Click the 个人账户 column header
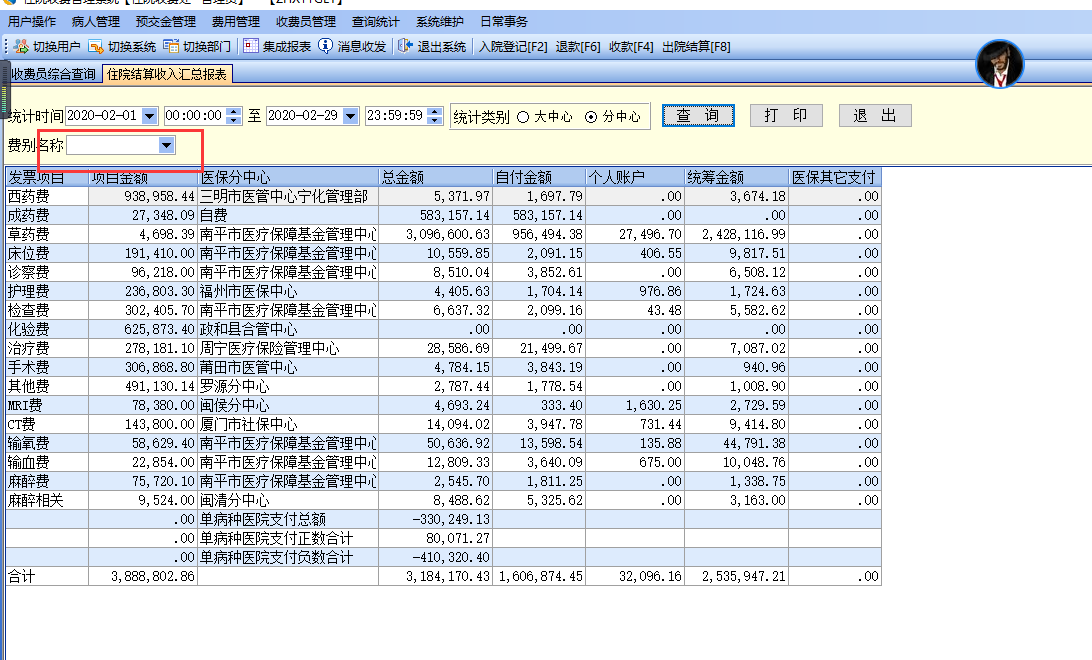 (635, 178)
